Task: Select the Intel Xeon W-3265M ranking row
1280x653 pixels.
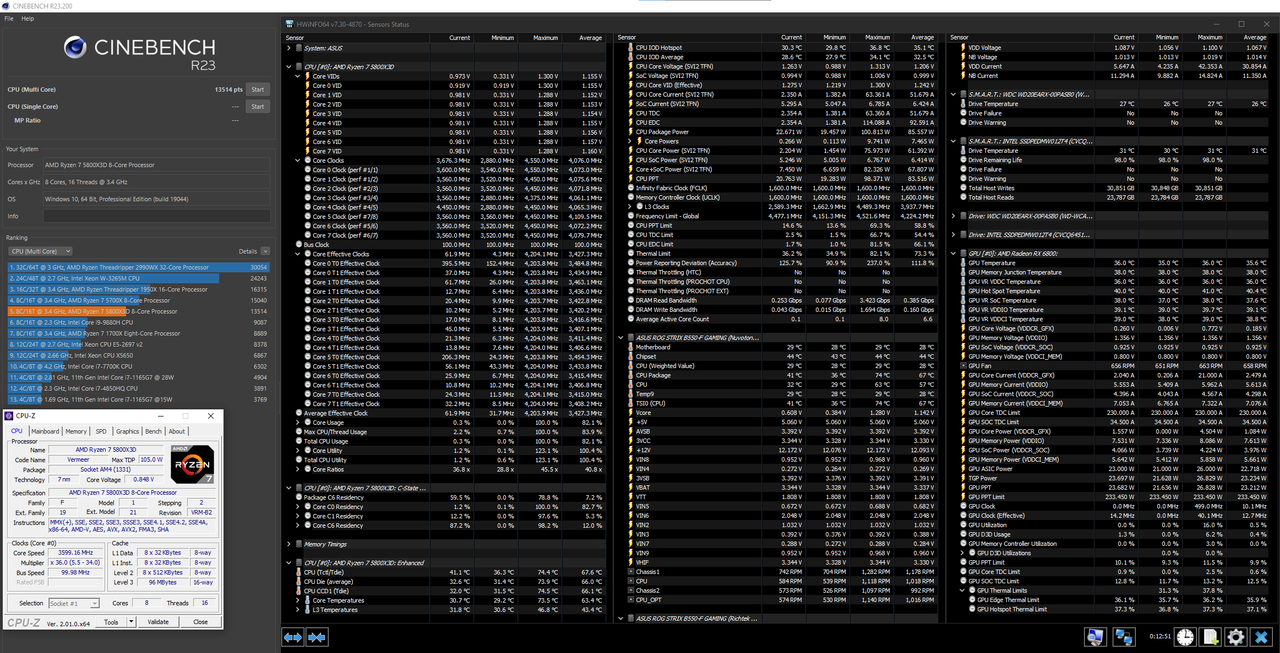Action: 137,278
